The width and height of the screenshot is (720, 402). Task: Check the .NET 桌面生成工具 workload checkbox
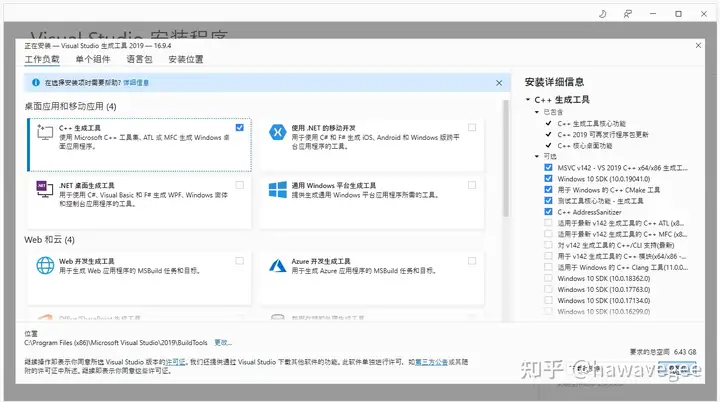[240, 185]
